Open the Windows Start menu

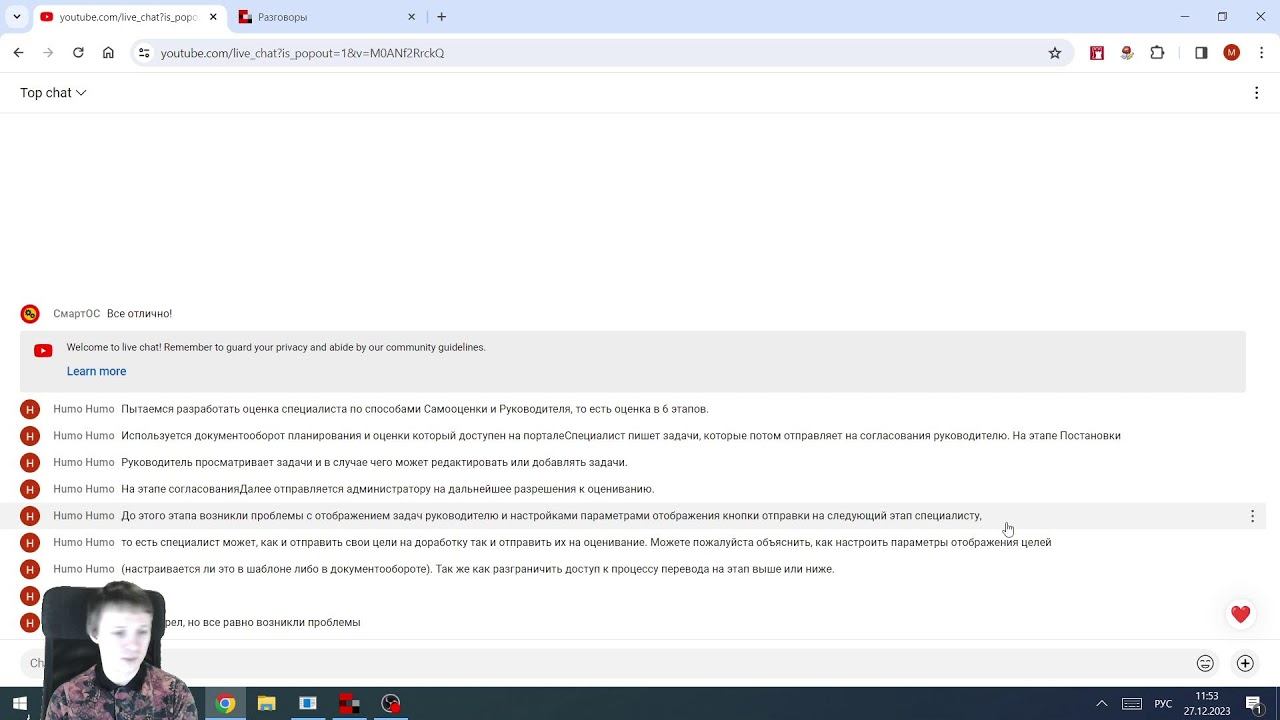coord(19,703)
